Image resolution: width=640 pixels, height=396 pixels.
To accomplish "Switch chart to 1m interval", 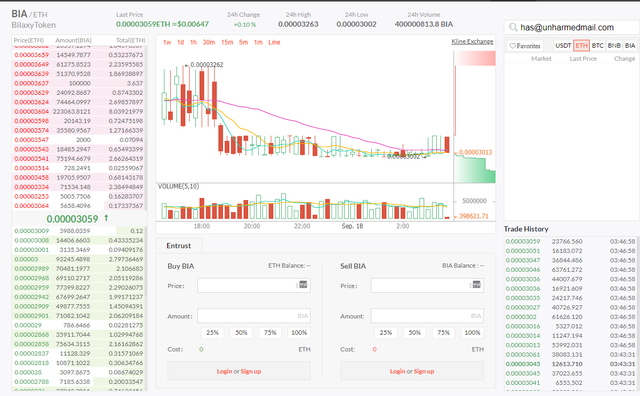I will (x=258, y=42).
